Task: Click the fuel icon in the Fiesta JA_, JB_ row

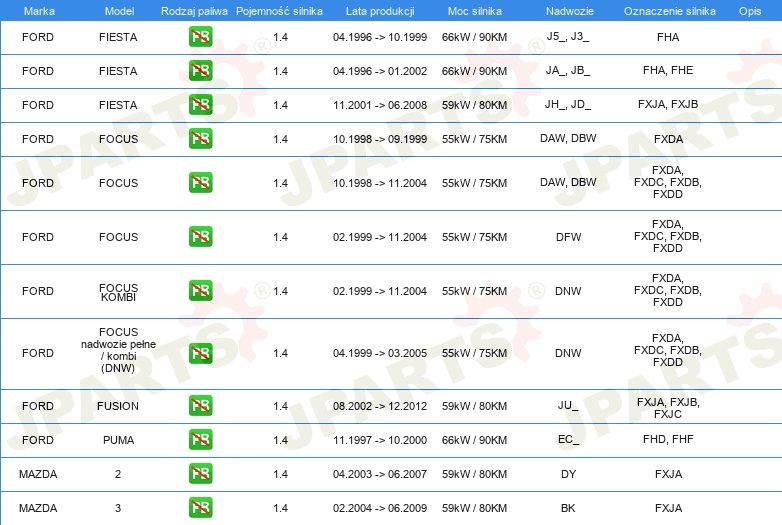Action: 200,71
